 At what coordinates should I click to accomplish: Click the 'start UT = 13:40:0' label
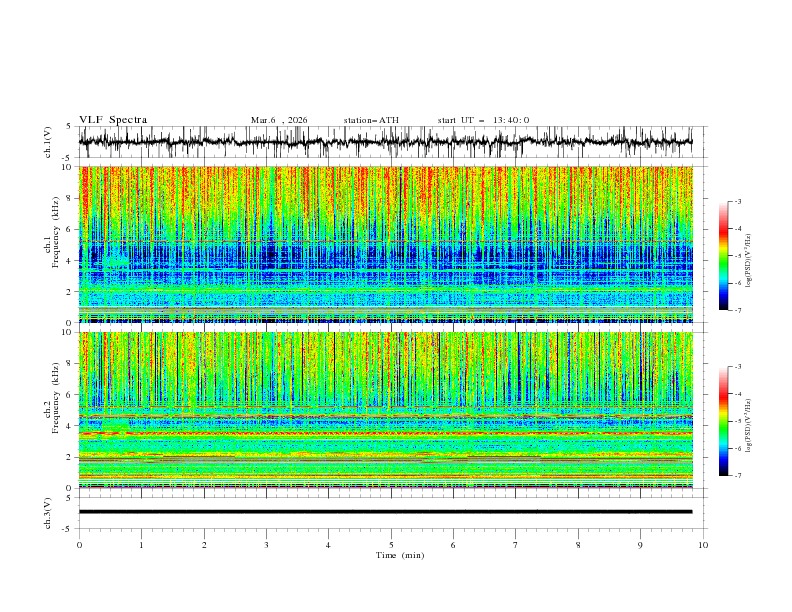coord(483,120)
